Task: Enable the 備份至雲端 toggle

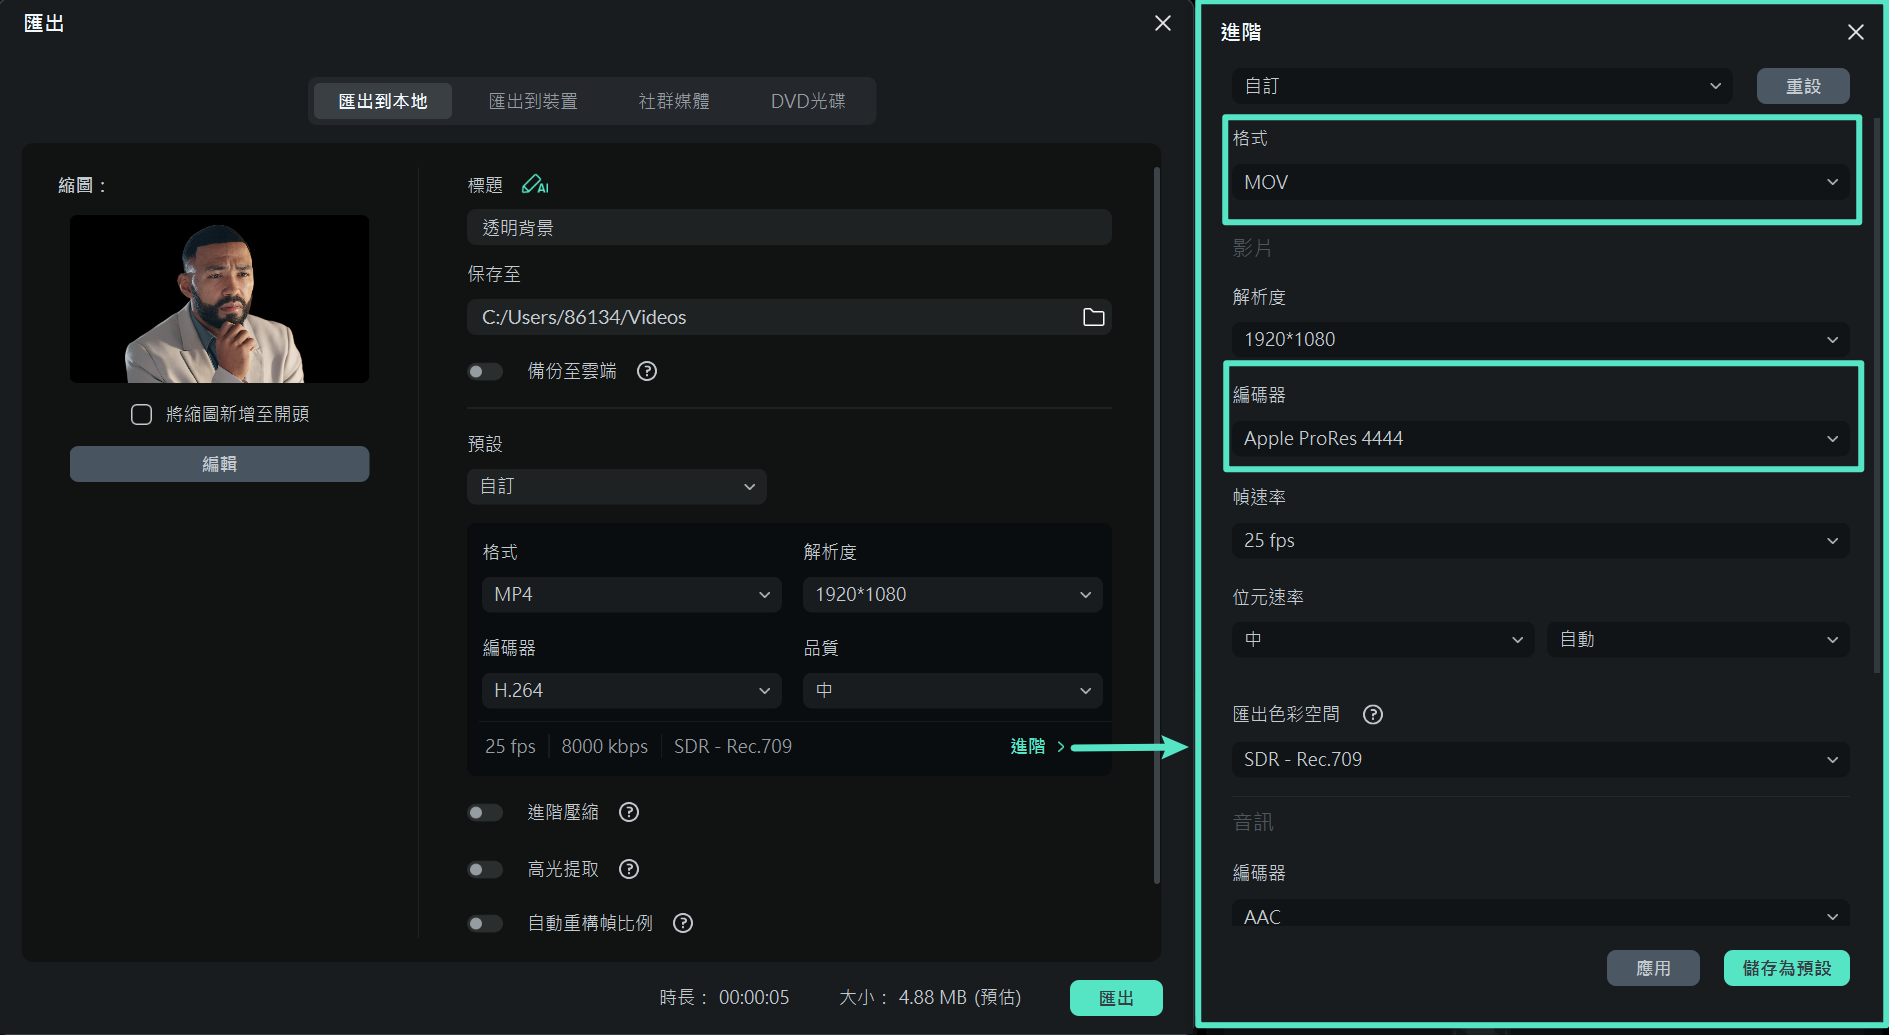Action: tap(485, 371)
